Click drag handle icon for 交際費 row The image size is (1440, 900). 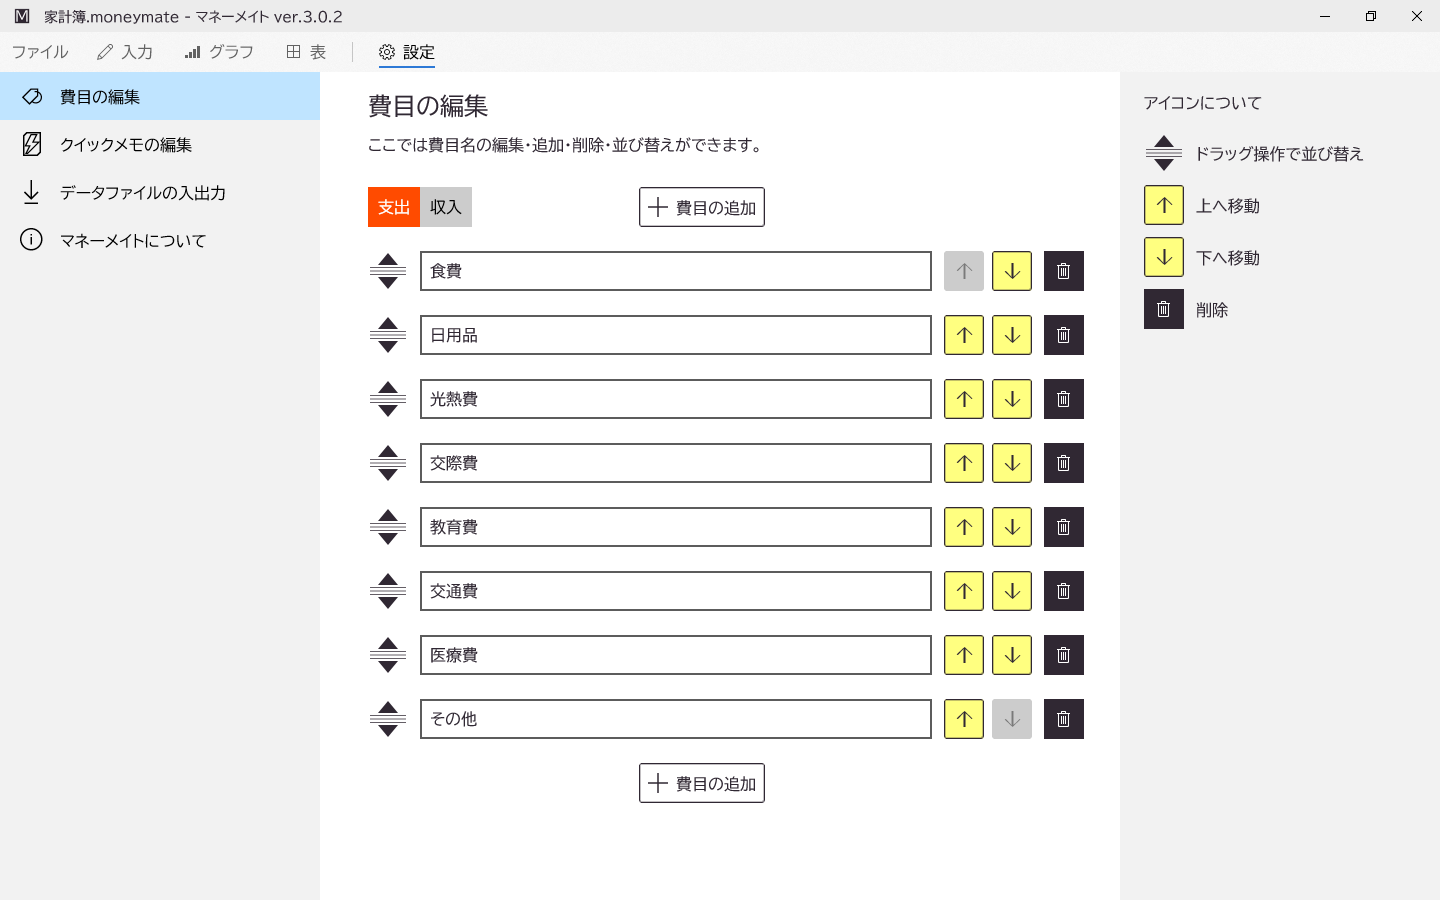click(x=388, y=463)
